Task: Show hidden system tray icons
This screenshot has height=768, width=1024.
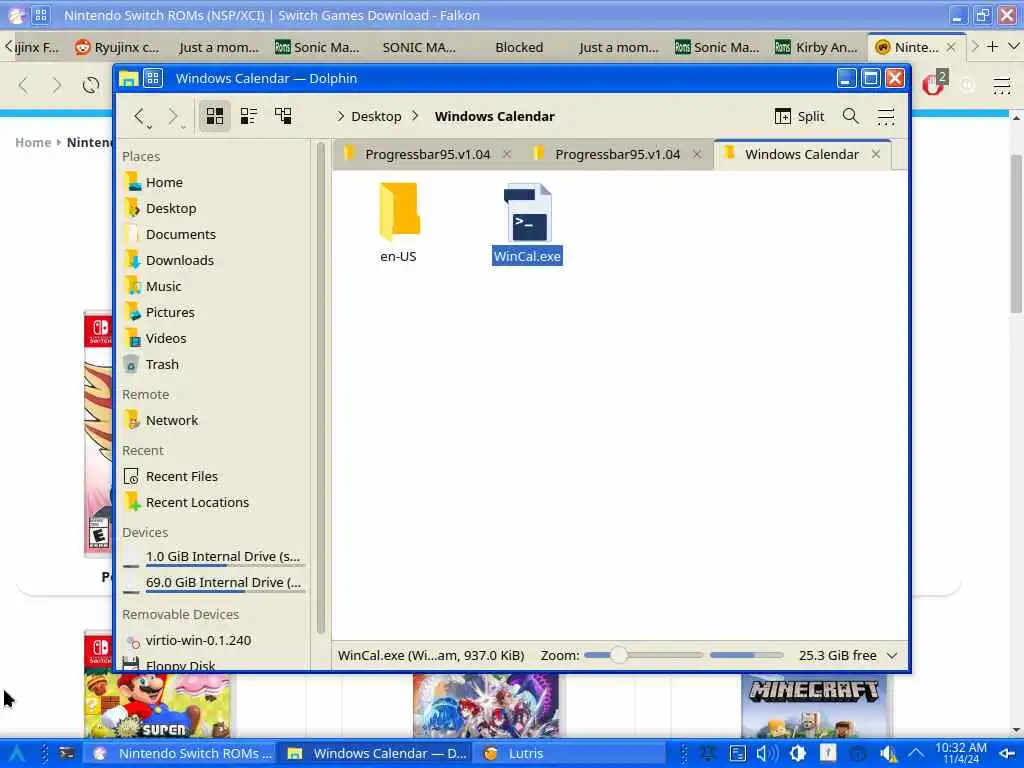Action: (x=916, y=754)
